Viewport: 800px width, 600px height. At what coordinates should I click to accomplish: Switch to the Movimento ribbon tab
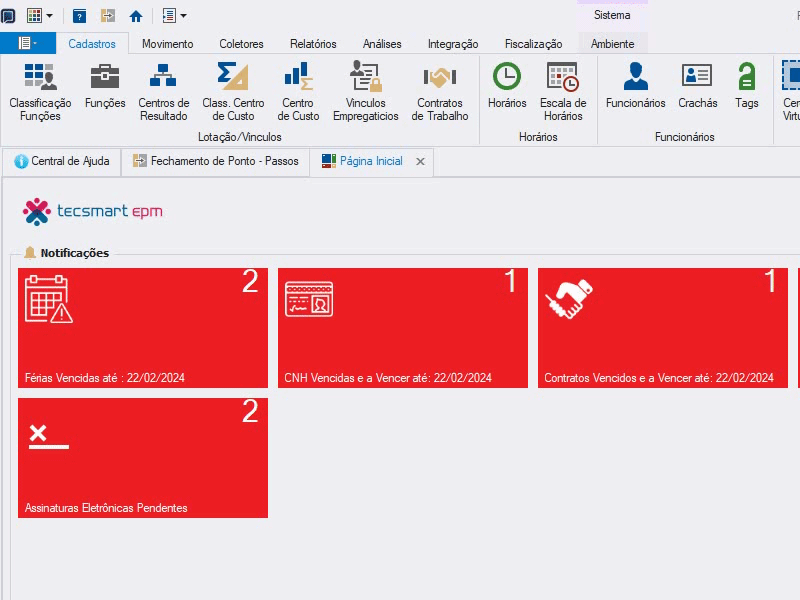click(167, 44)
